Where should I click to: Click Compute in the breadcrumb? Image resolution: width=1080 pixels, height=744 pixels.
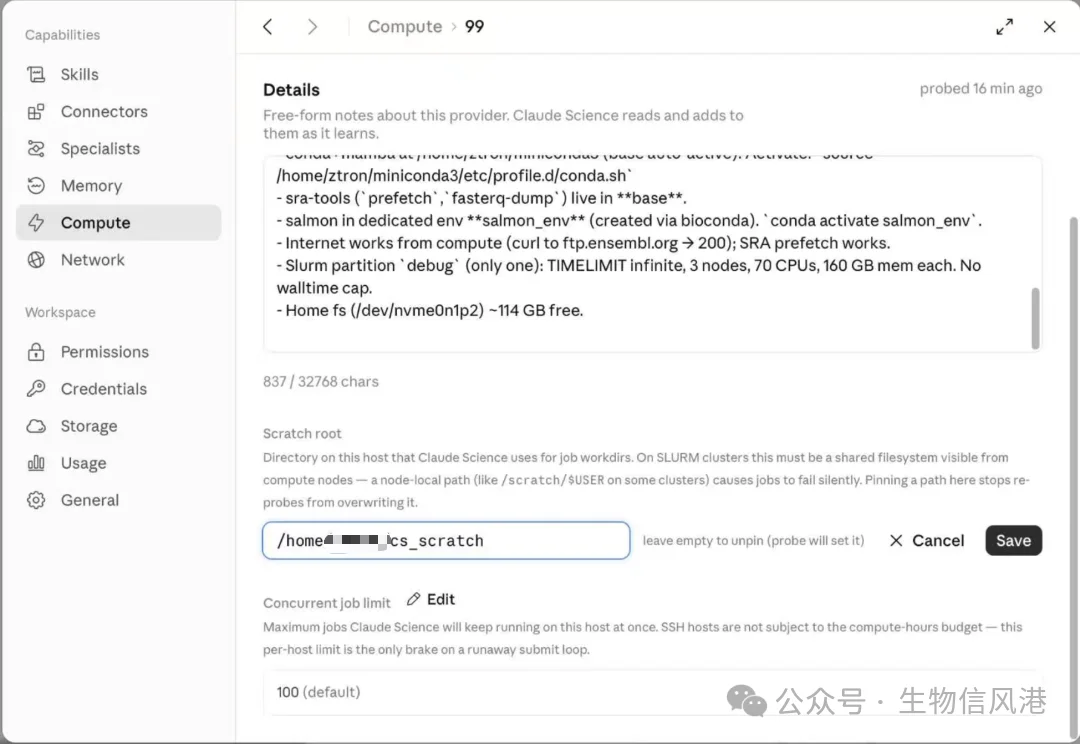[x=405, y=27]
